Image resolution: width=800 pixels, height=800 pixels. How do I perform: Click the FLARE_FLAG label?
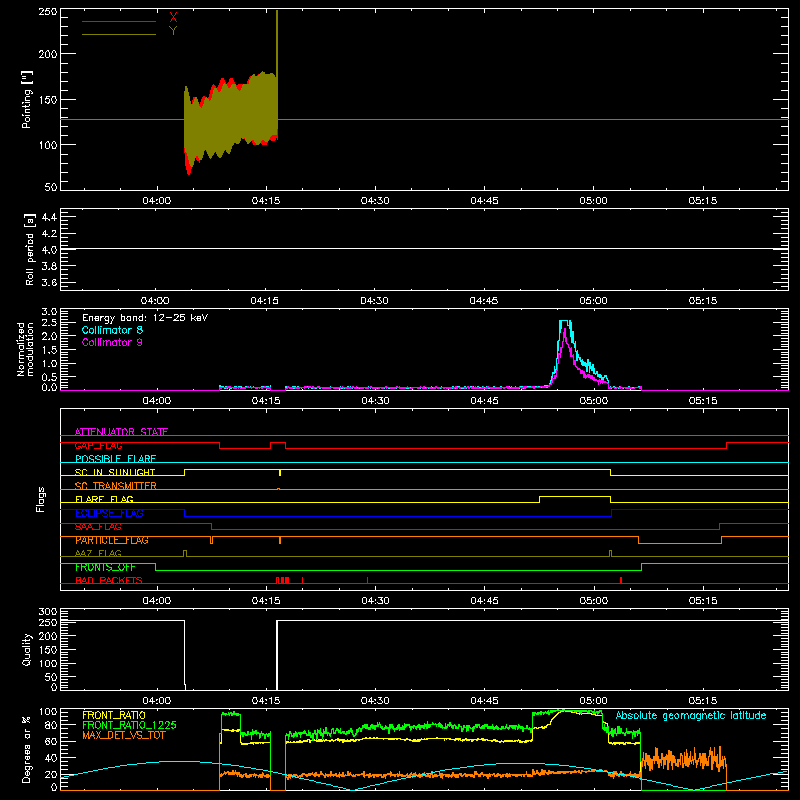pos(104,499)
